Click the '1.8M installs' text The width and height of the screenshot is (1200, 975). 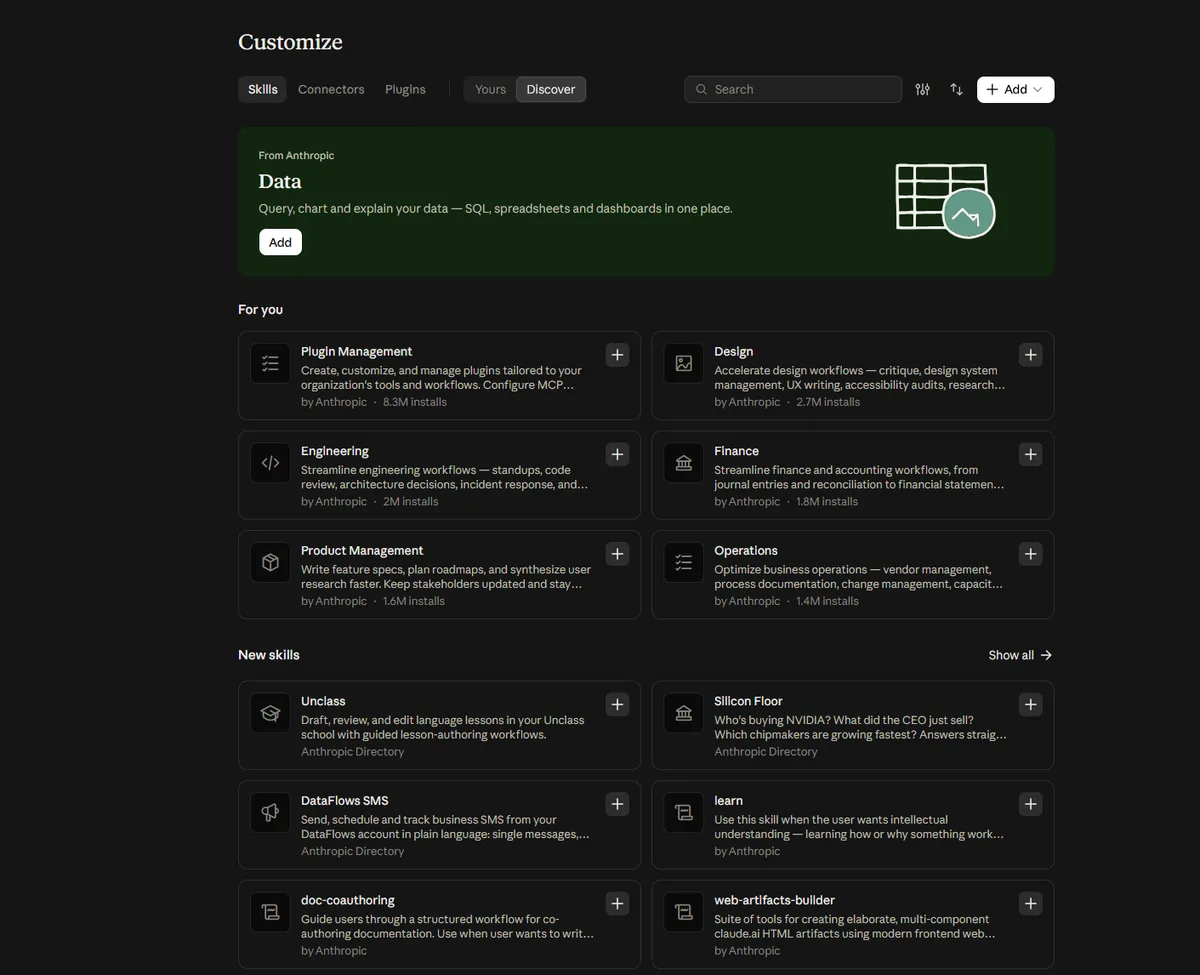[827, 501]
